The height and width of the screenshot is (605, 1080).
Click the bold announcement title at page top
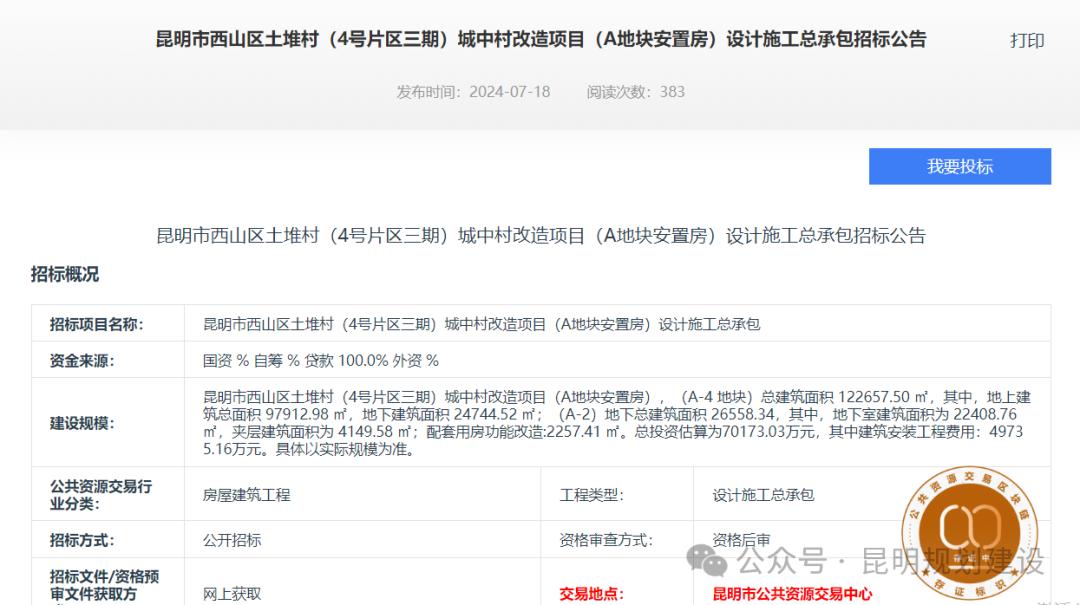point(541,39)
